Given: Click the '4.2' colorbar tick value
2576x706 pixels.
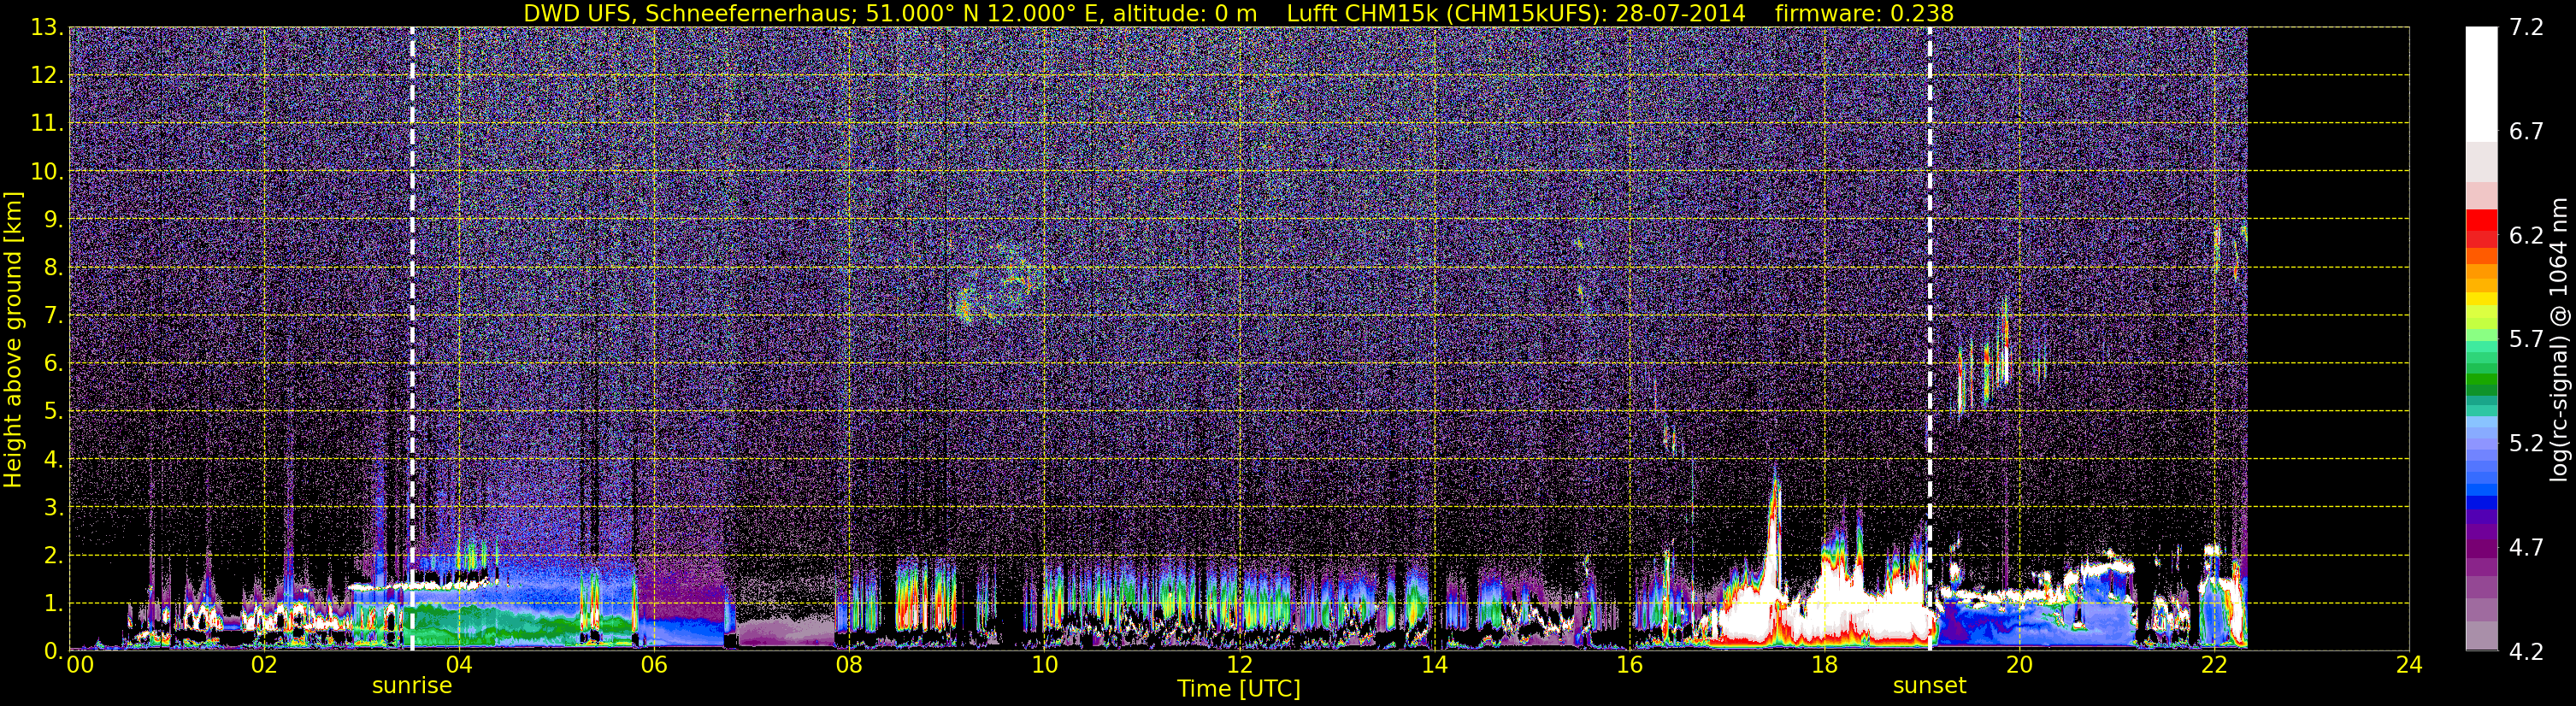Looking at the screenshot, I should (x=2526, y=652).
